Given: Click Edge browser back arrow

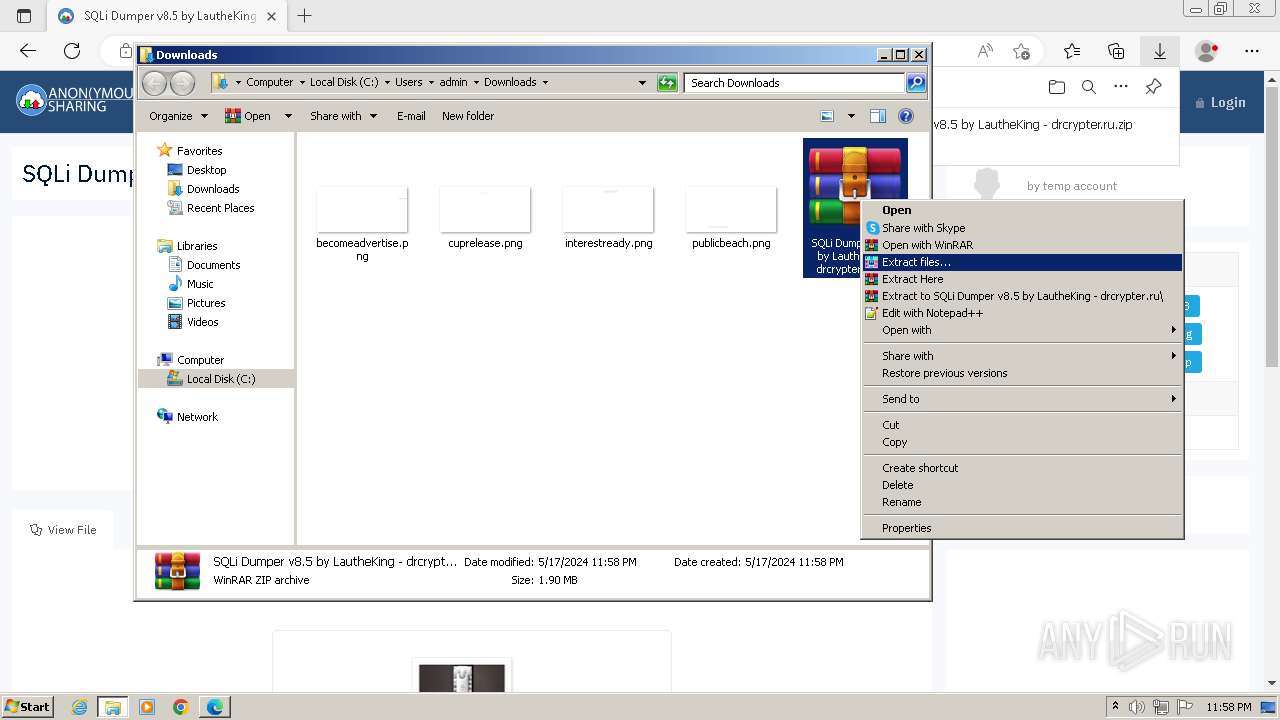Looking at the screenshot, I should pyautogui.click(x=28, y=51).
